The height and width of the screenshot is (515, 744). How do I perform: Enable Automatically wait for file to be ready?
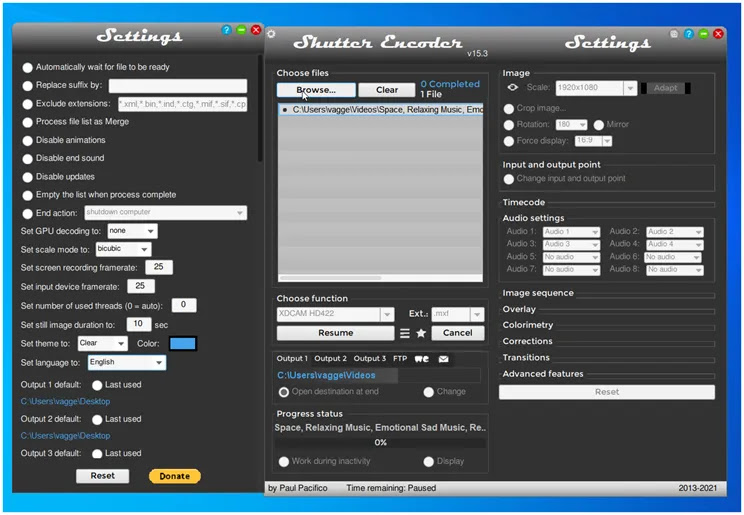28,67
